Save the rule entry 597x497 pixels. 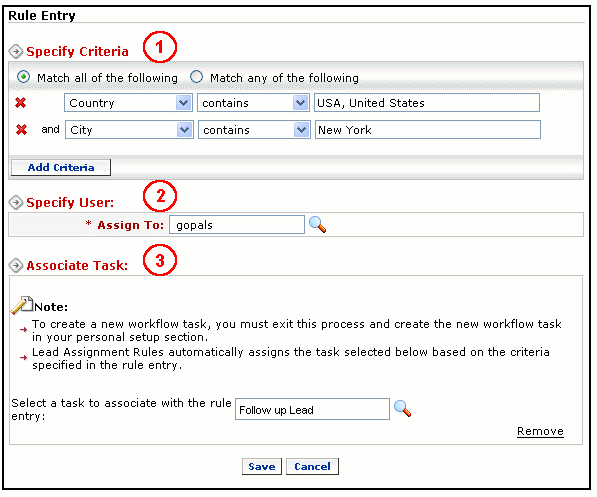(x=262, y=467)
